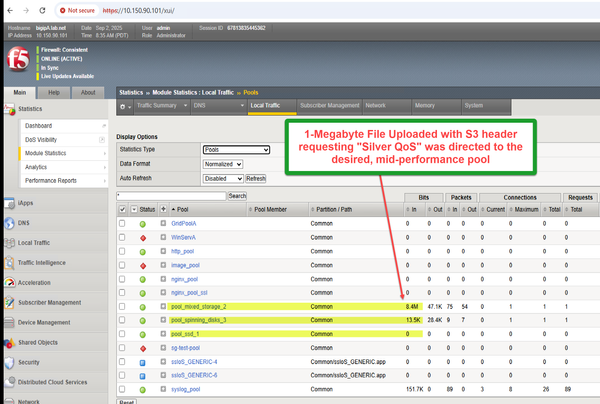Image resolution: width=600 pixels, height=404 pixels.
Task: Open the Data Format Normalized dropdown
Action: click(x=222, y=164)
